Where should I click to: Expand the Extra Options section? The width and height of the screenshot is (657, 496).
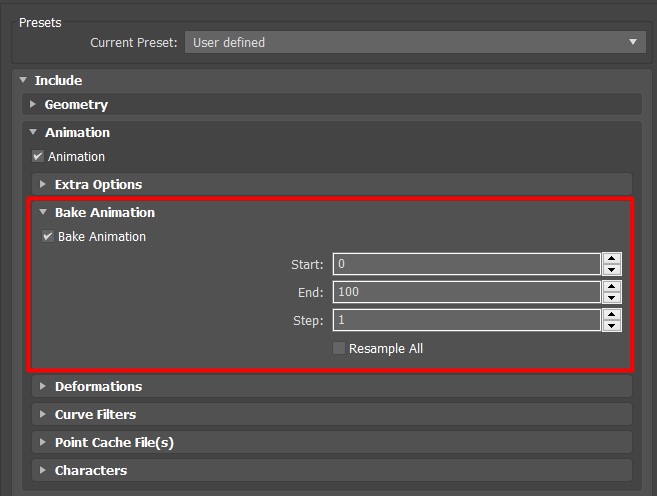(43, 184)
